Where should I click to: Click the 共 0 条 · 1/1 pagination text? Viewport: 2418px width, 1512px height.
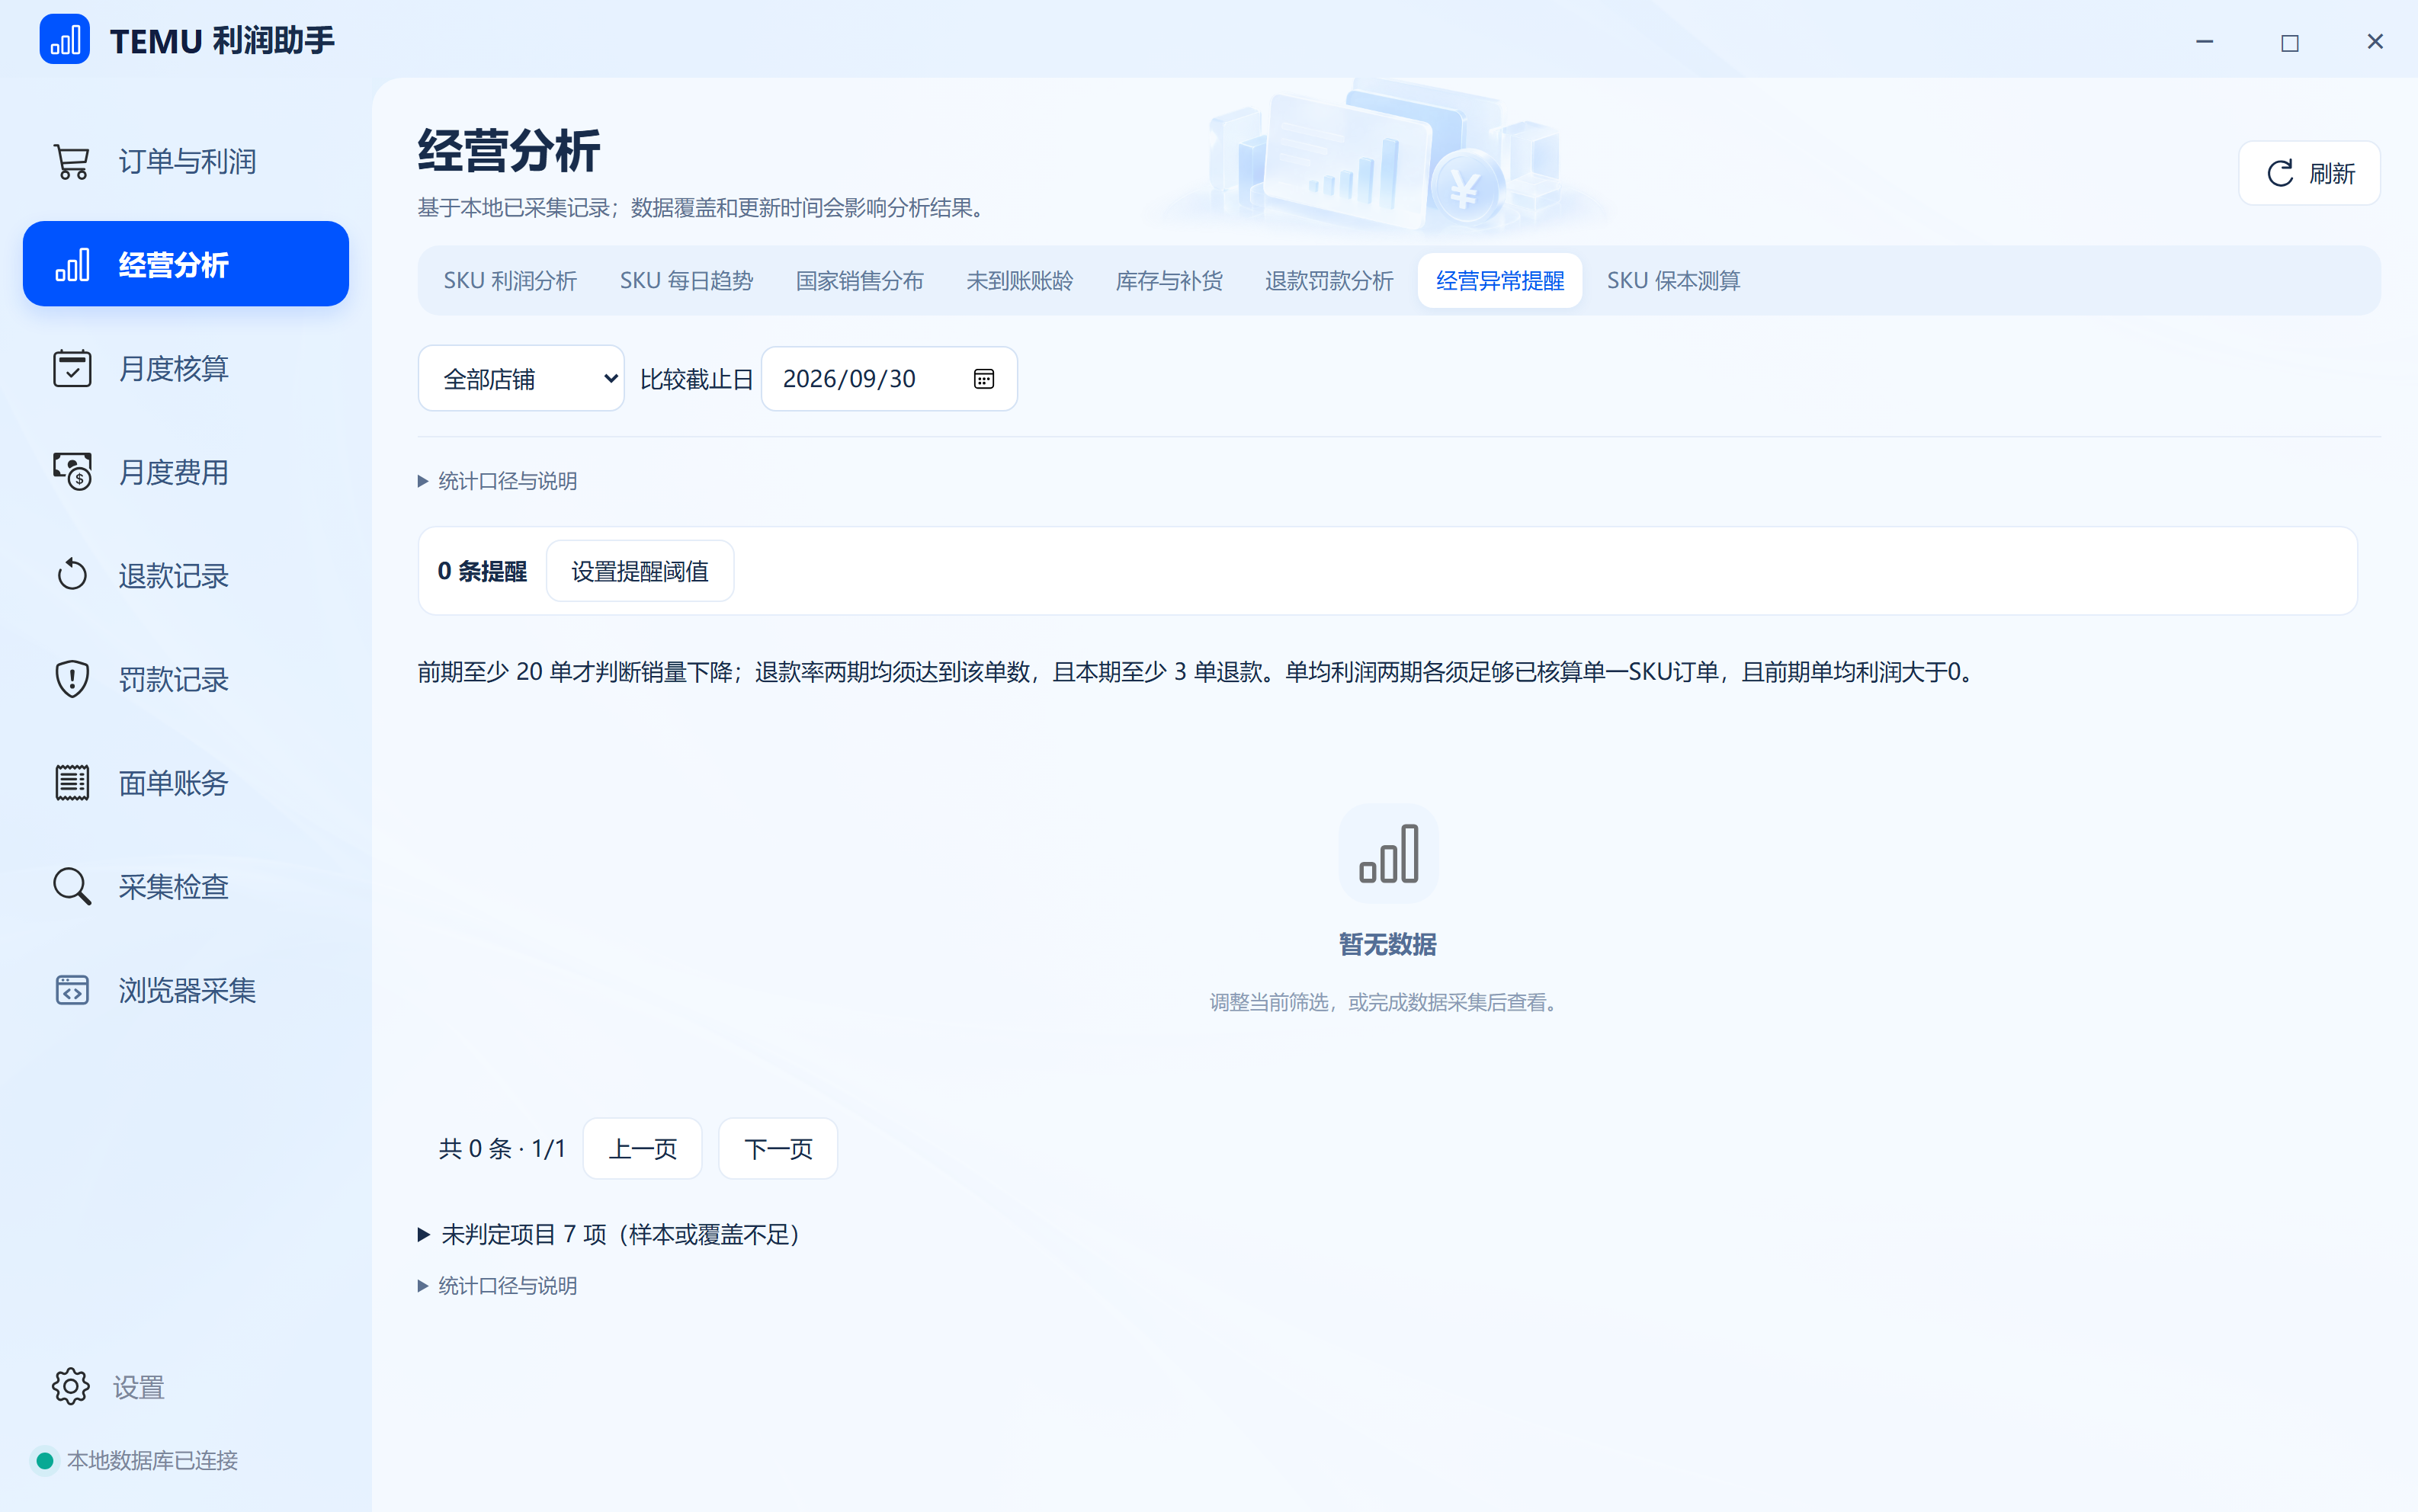(502, 1149)
